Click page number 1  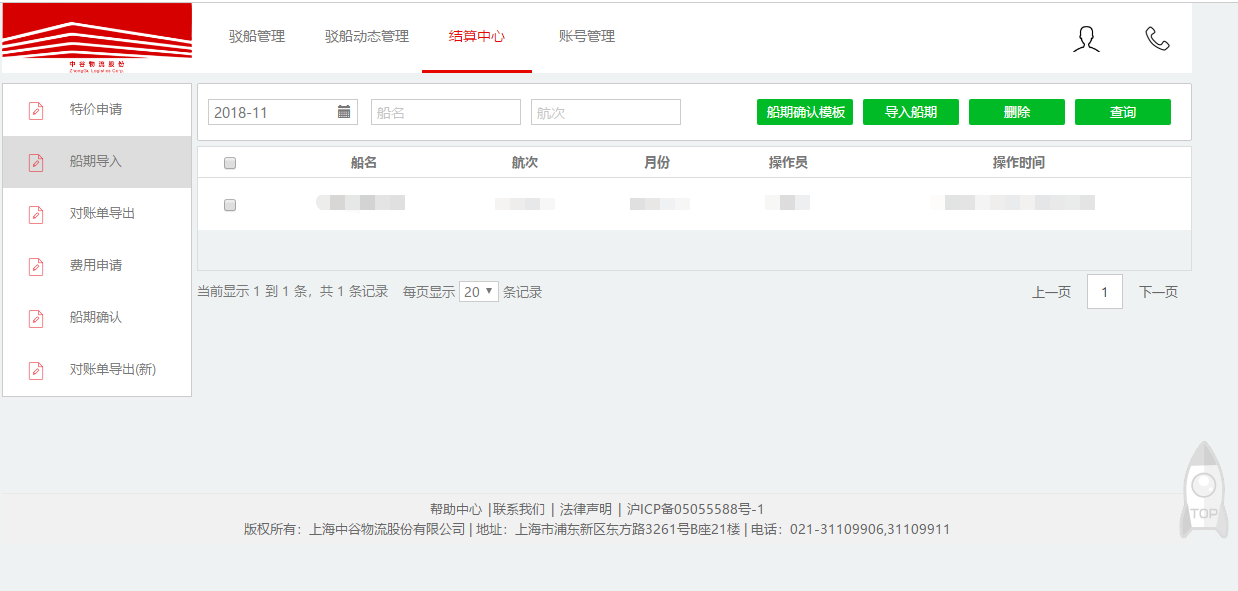point(1105,292)
